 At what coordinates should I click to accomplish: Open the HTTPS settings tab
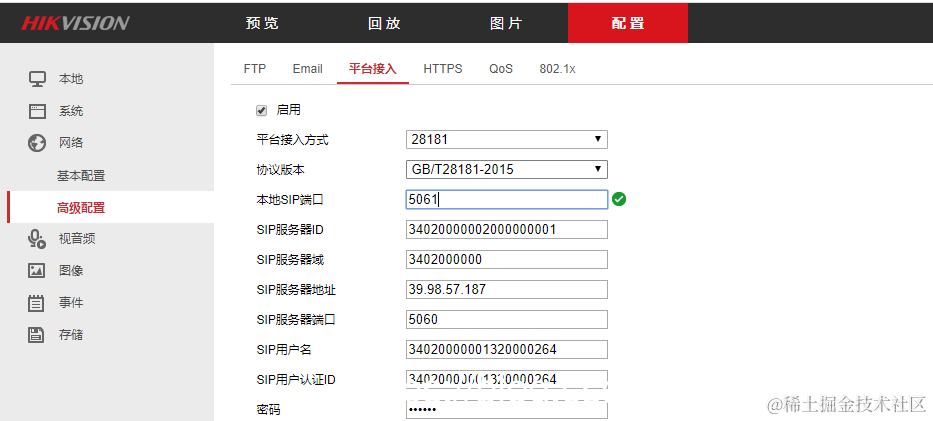tap(443, 69)
